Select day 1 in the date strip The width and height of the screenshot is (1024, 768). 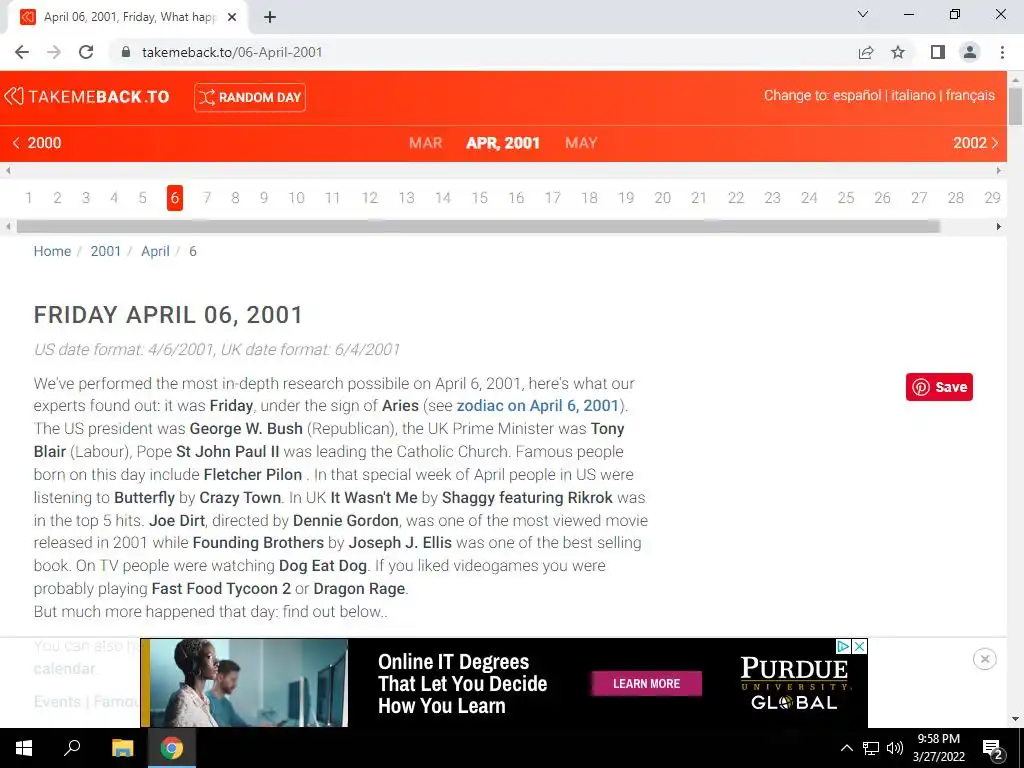point(29,198)
